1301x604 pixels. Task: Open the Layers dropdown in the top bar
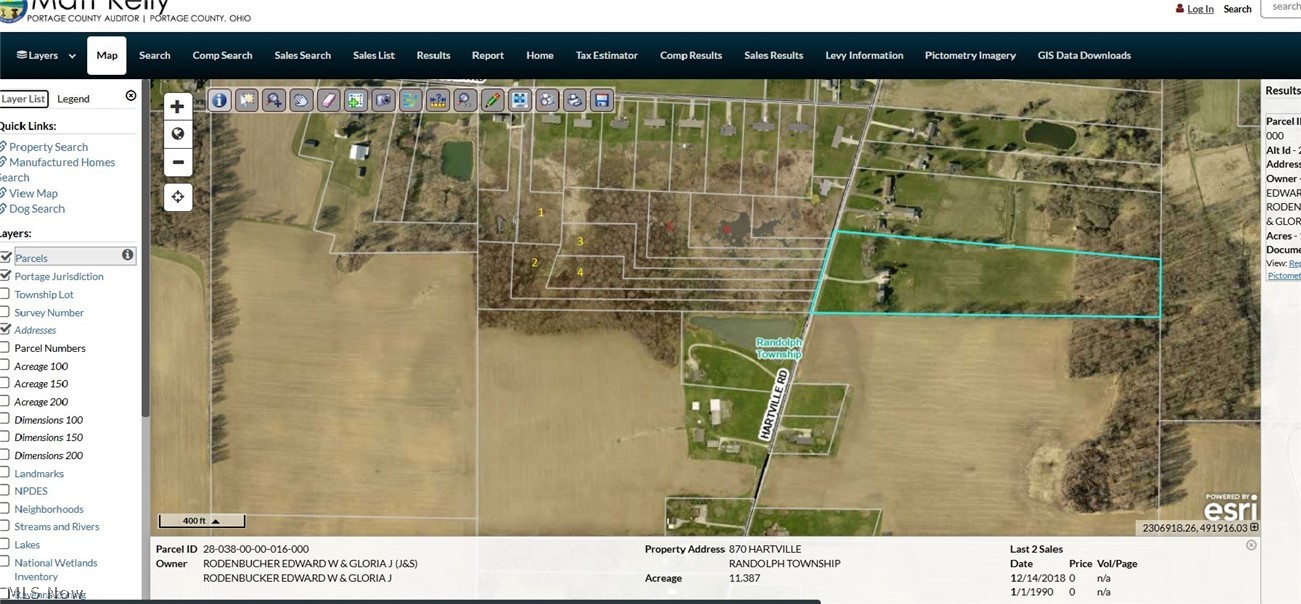(44, 55)
